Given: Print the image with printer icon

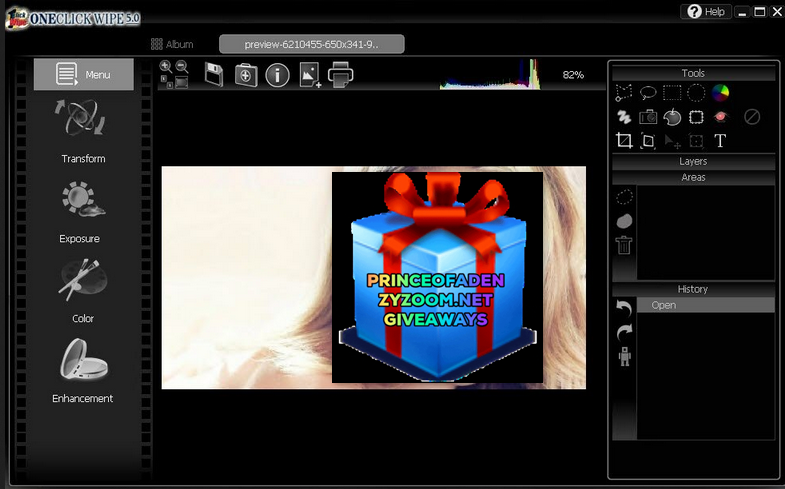Looking at the screenshot, I should (341, 74).
